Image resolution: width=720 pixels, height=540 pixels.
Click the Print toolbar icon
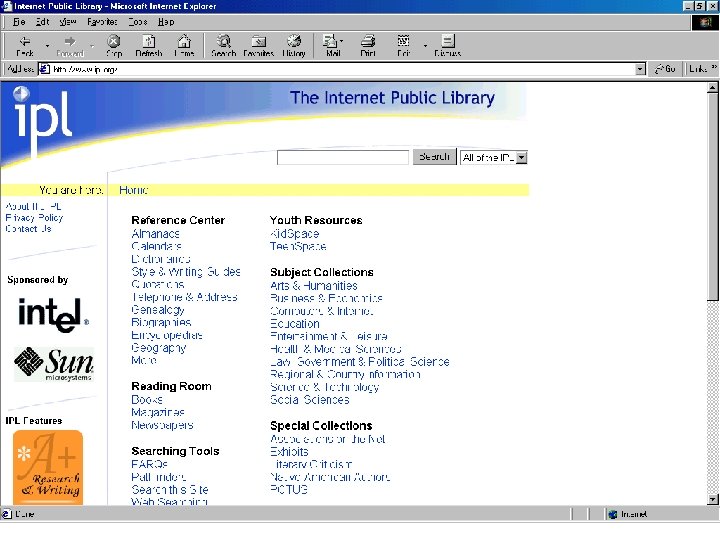click(368, 42)
